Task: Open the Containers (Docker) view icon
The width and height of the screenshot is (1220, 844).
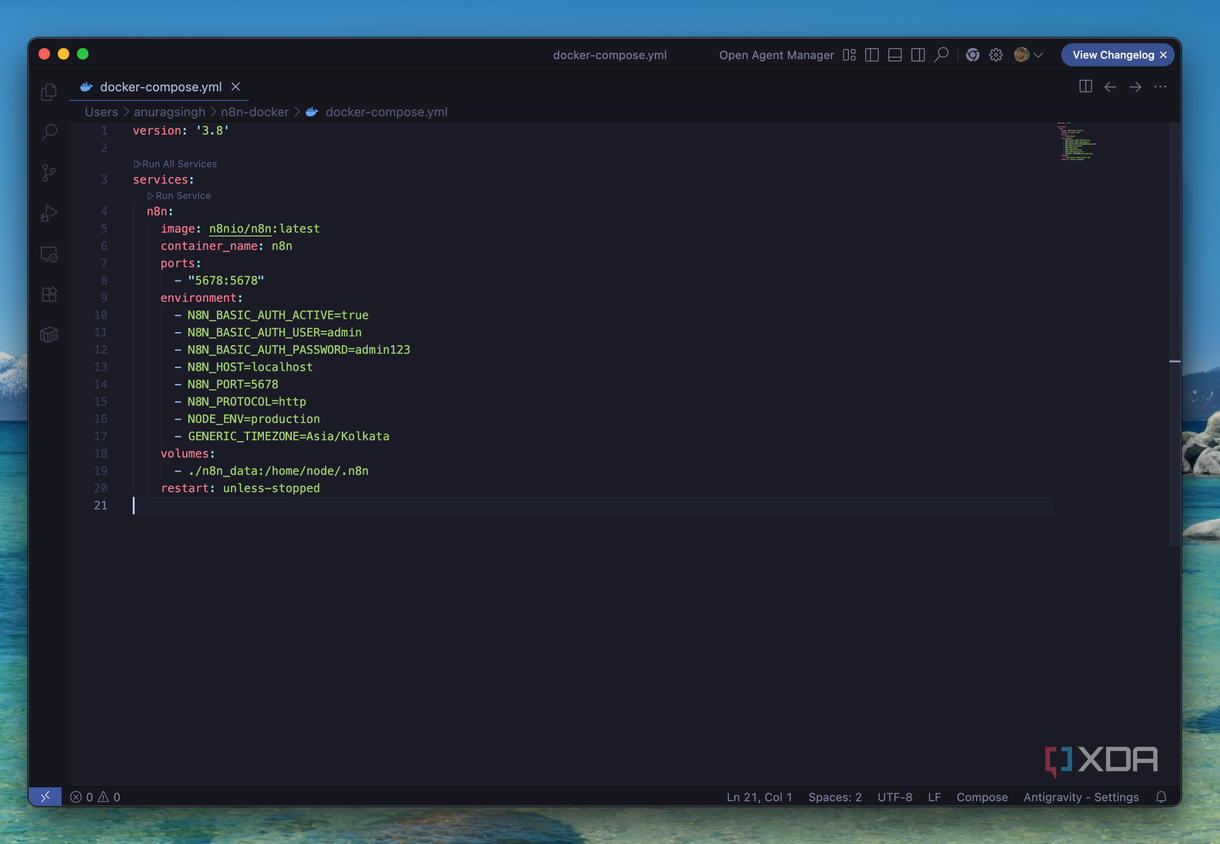Action: [49, 335]
